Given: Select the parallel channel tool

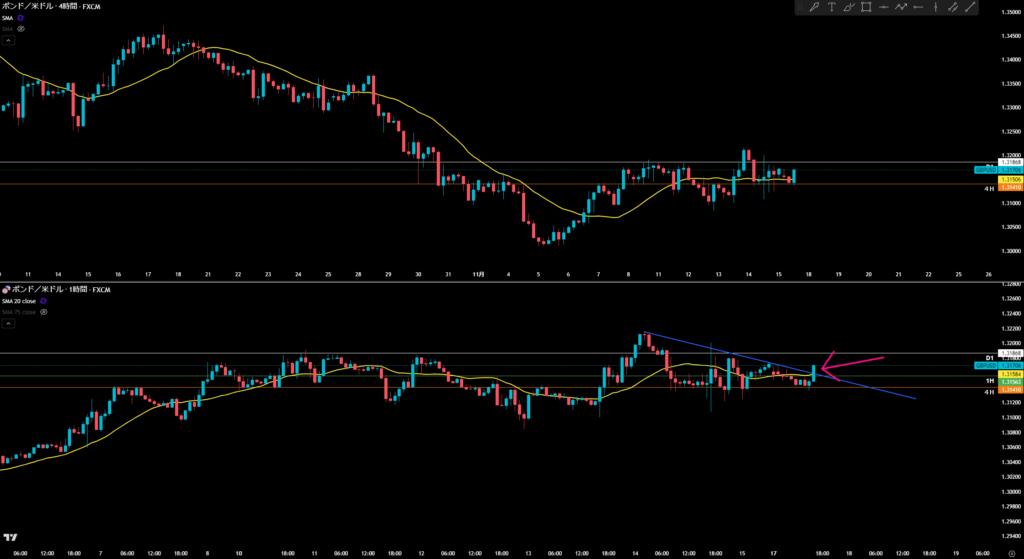Looking at the screenshot, I should point(952,8).
